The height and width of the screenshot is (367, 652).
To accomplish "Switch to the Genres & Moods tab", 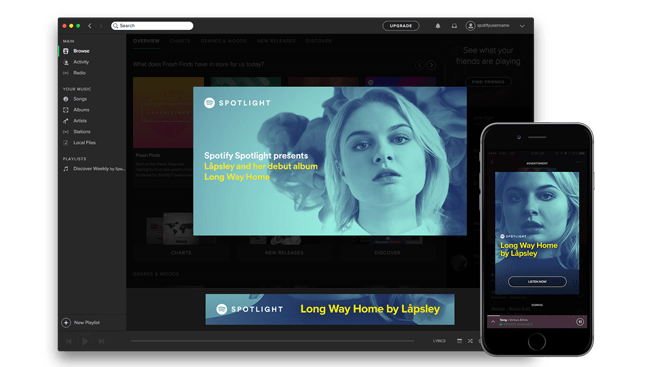I will click(224, 41).
